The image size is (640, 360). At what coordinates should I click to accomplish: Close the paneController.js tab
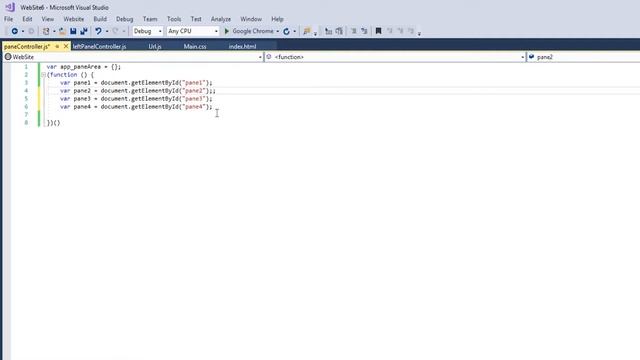click(x=66, y=47)
